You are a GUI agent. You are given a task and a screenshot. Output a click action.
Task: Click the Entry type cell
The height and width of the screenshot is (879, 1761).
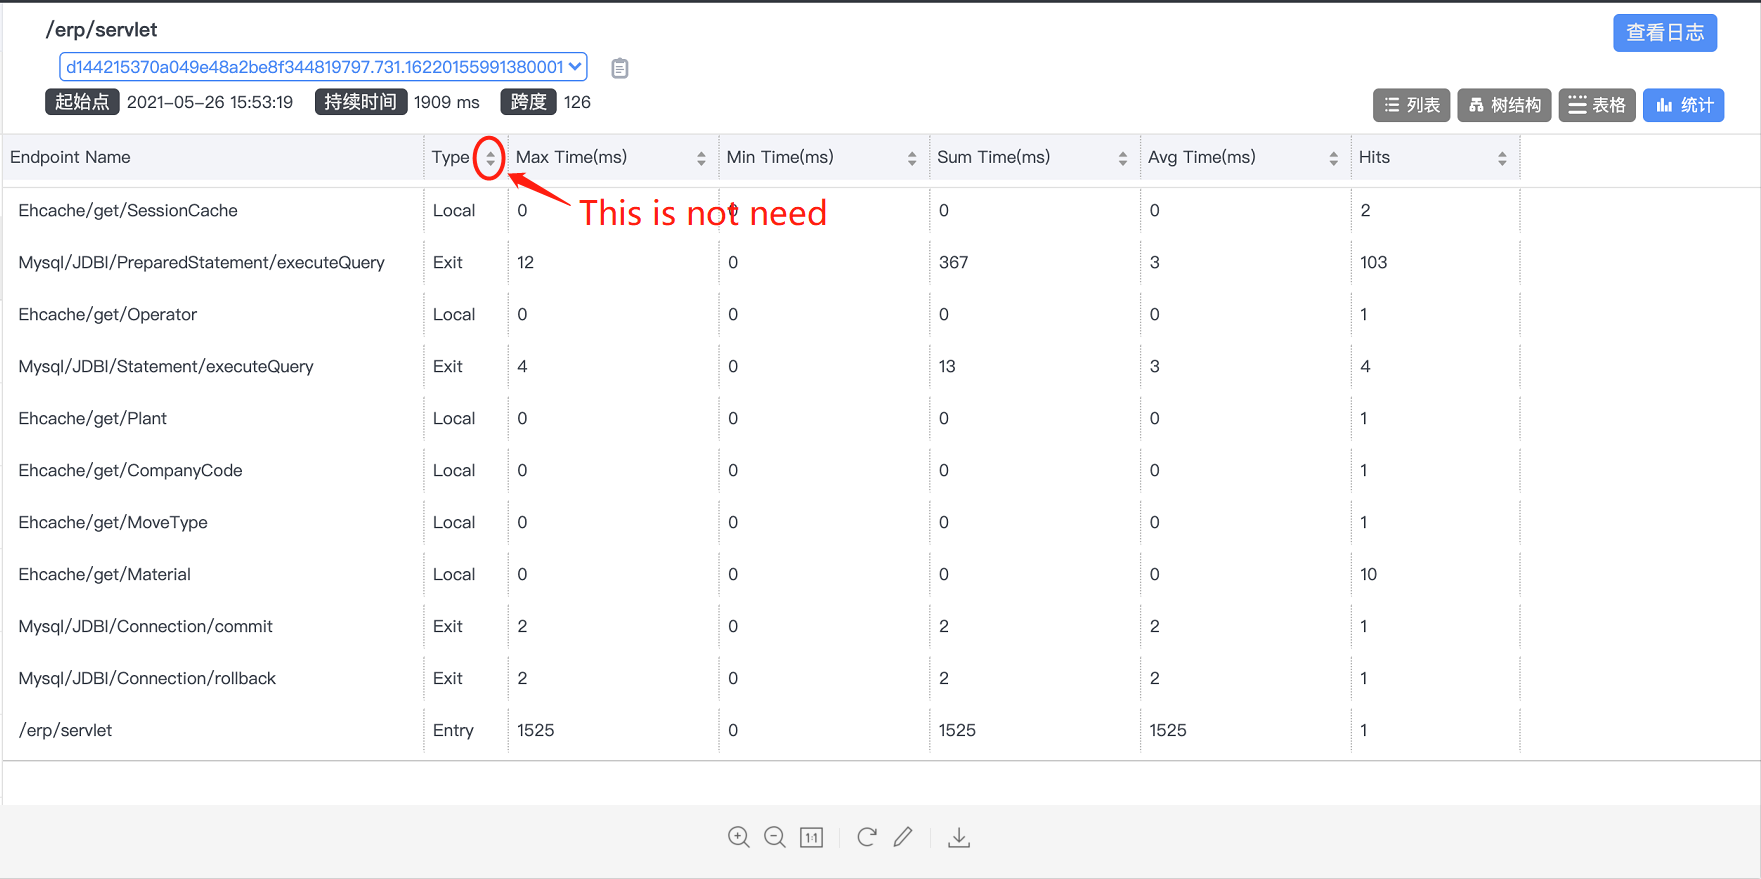click(453, 730)
